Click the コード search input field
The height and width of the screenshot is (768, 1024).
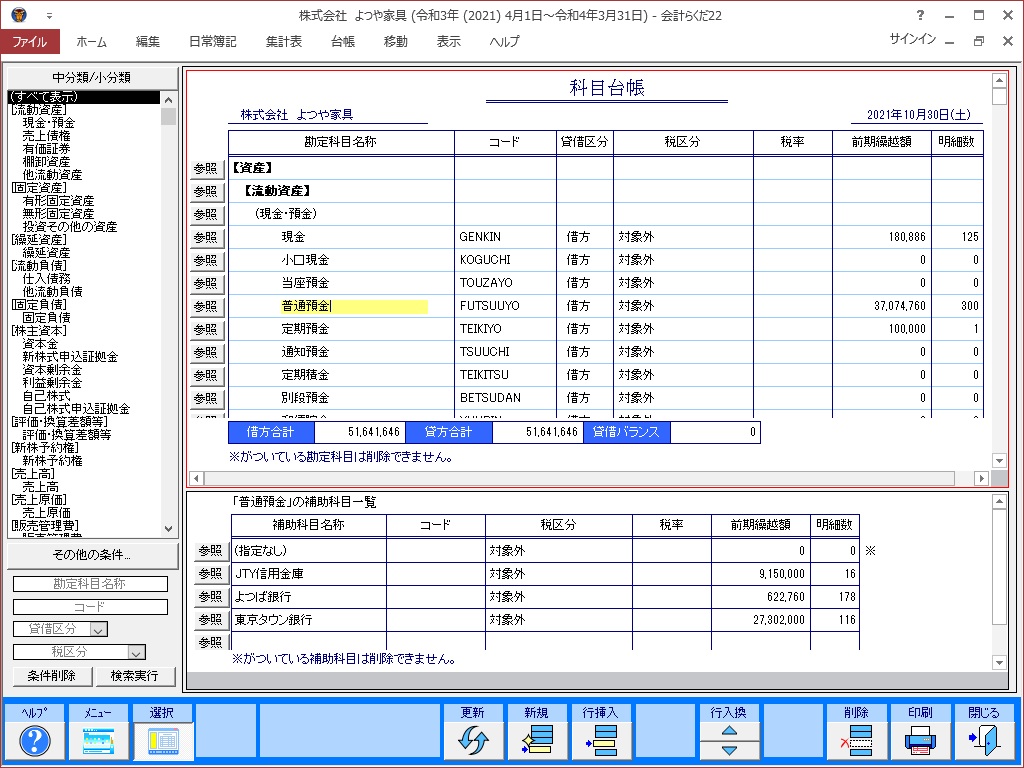click(x=90, y=607)
